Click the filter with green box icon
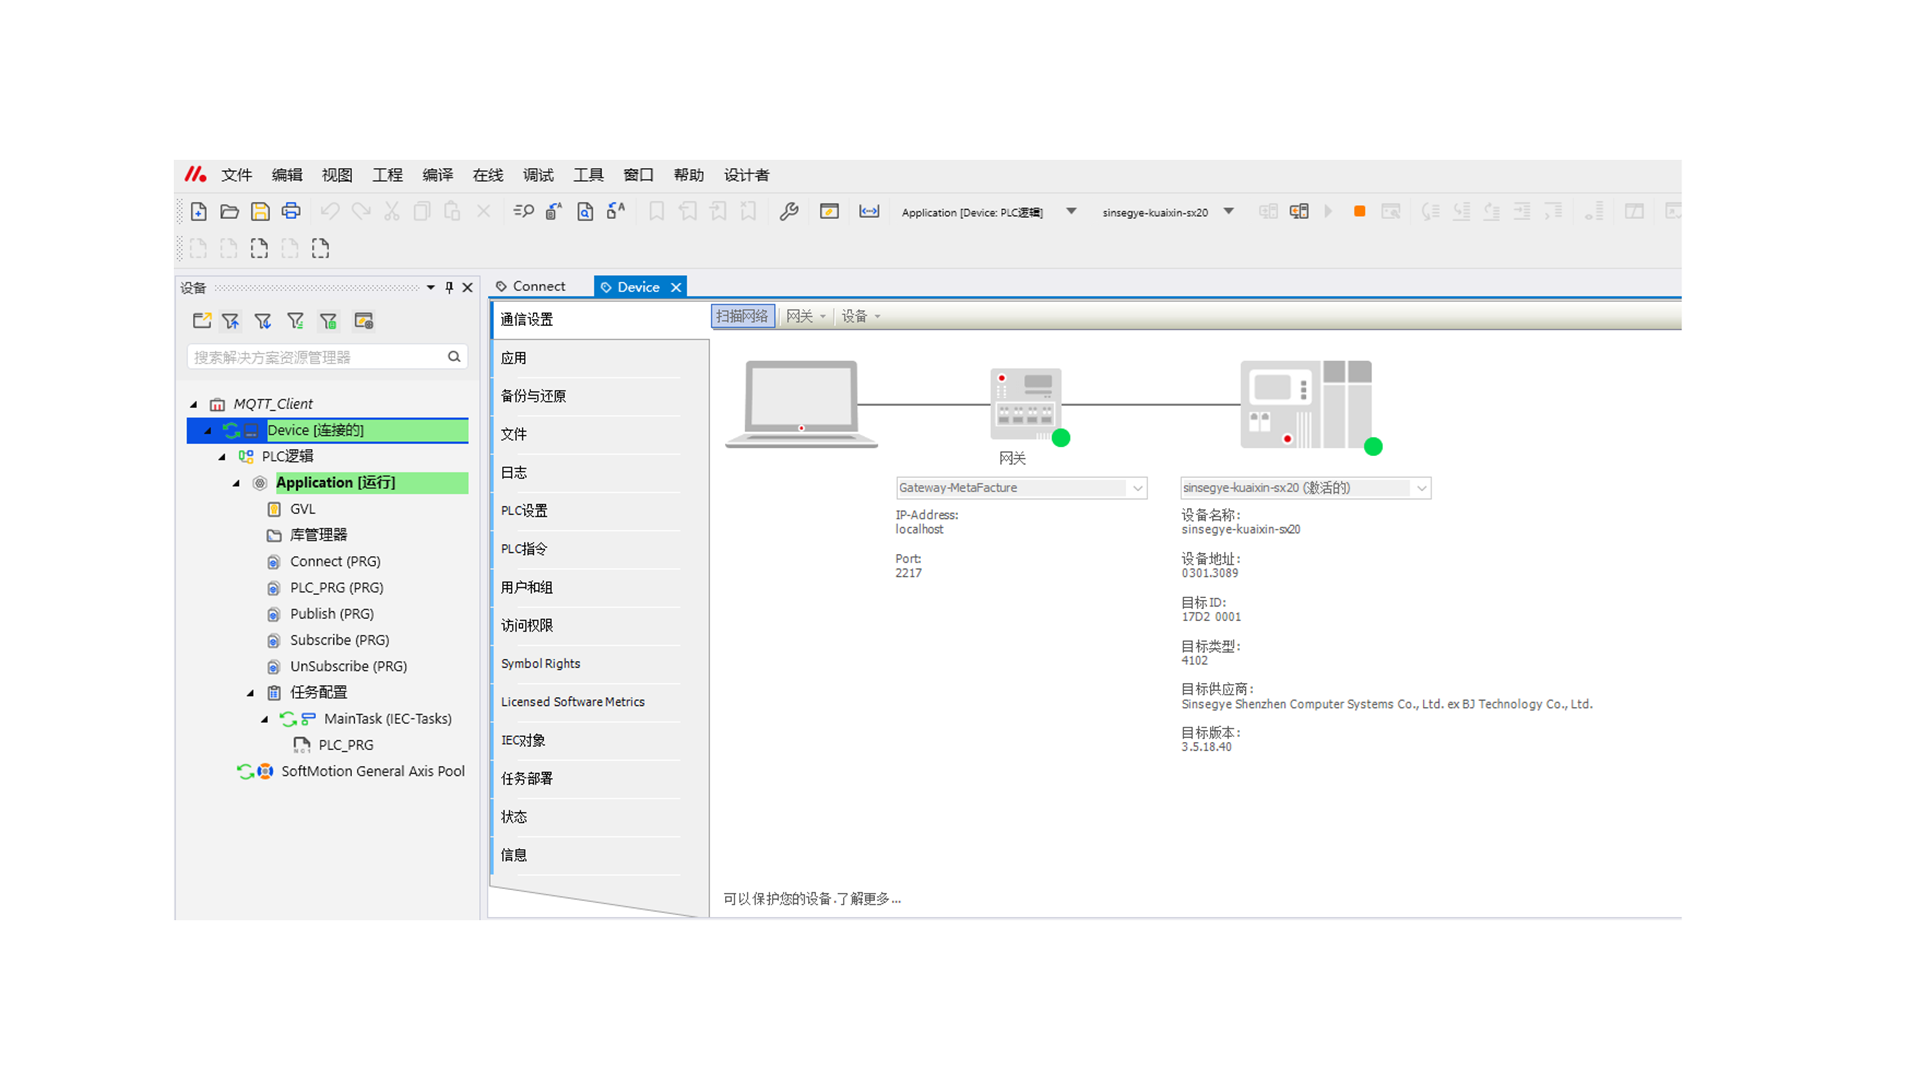Image resolution: width=1920 pixels, height=1080 pixels. (329, 321)
